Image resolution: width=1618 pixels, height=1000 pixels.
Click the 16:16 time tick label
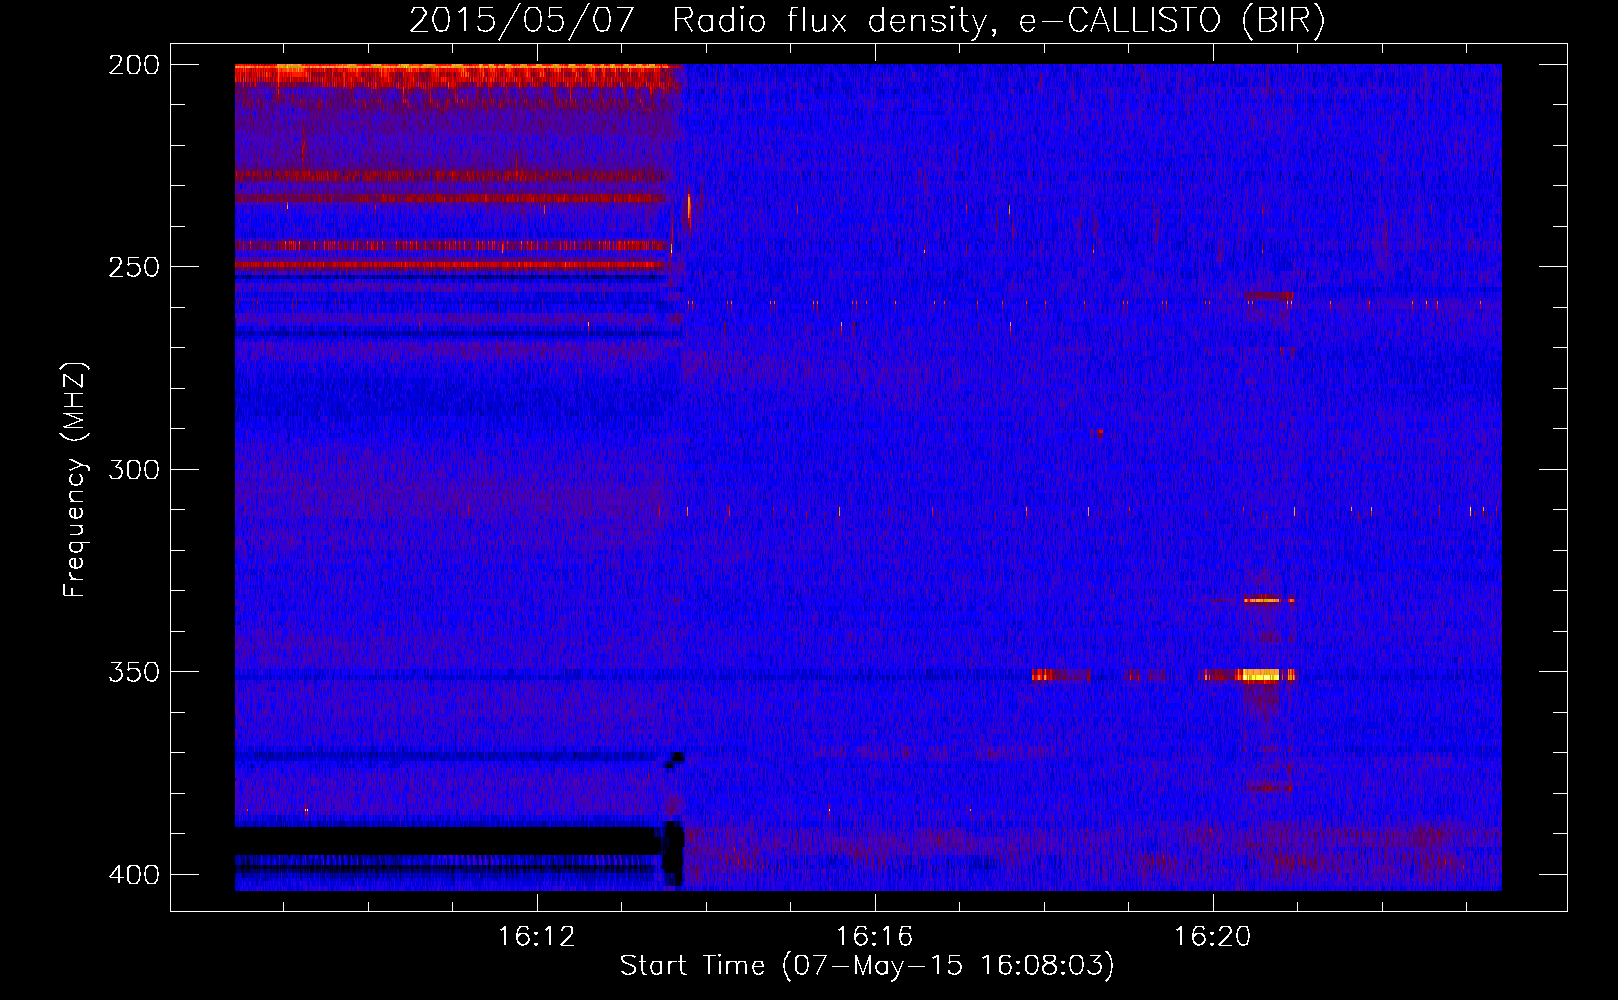point(875,937)
